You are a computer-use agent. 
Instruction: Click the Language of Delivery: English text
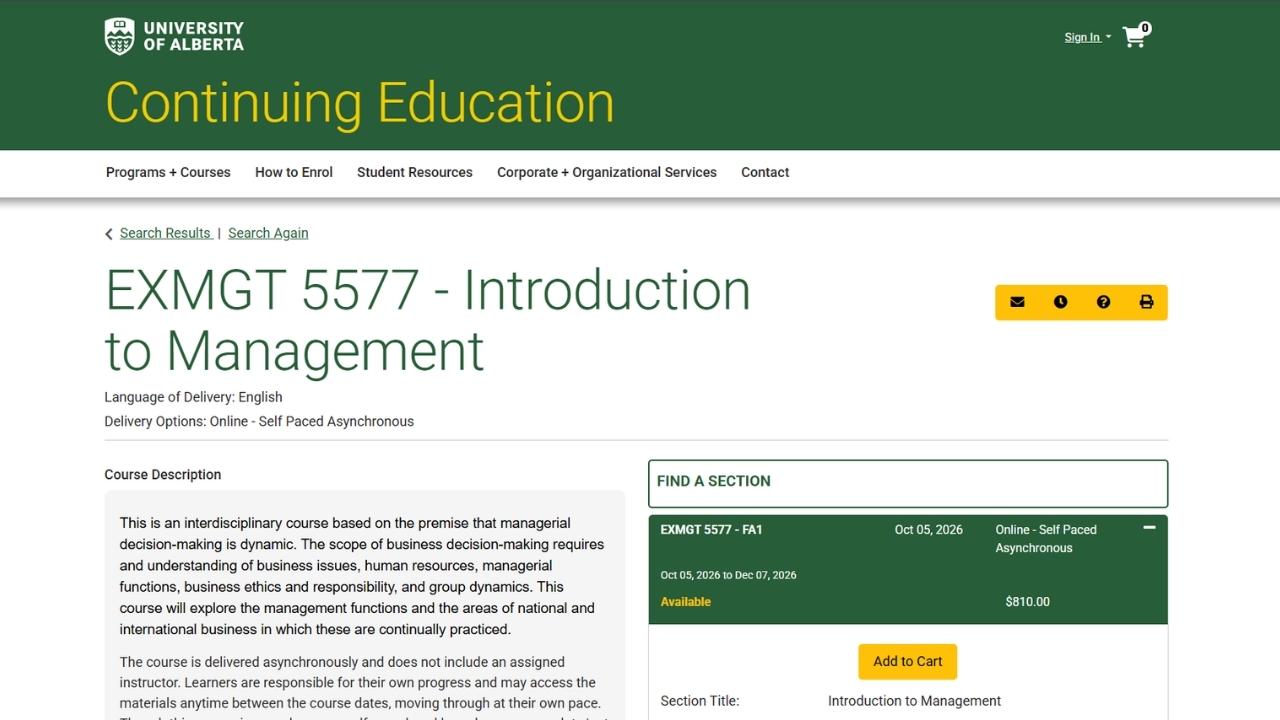coord(194,397)
